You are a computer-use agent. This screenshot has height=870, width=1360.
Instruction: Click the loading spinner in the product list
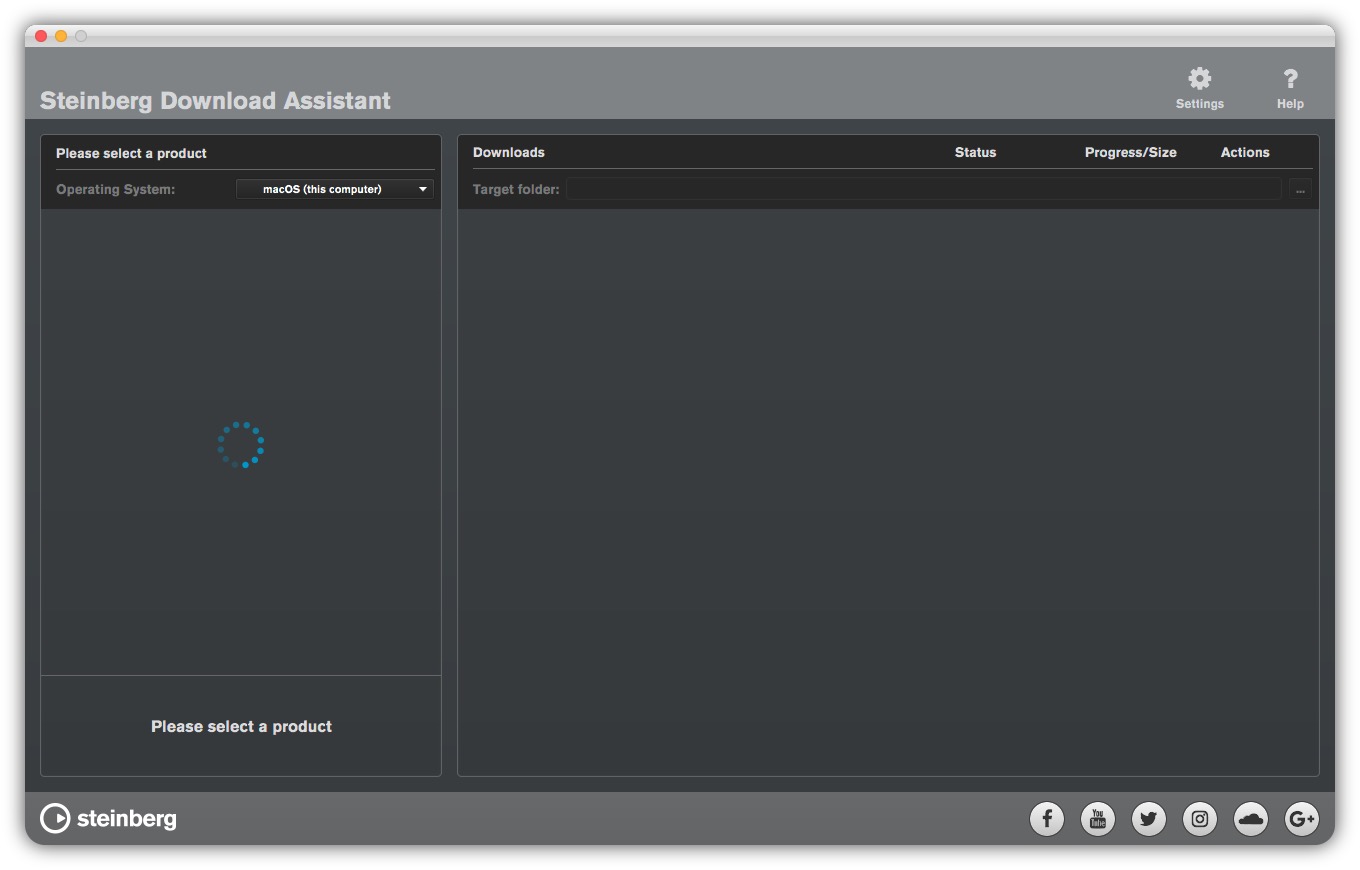click(241, 444)
